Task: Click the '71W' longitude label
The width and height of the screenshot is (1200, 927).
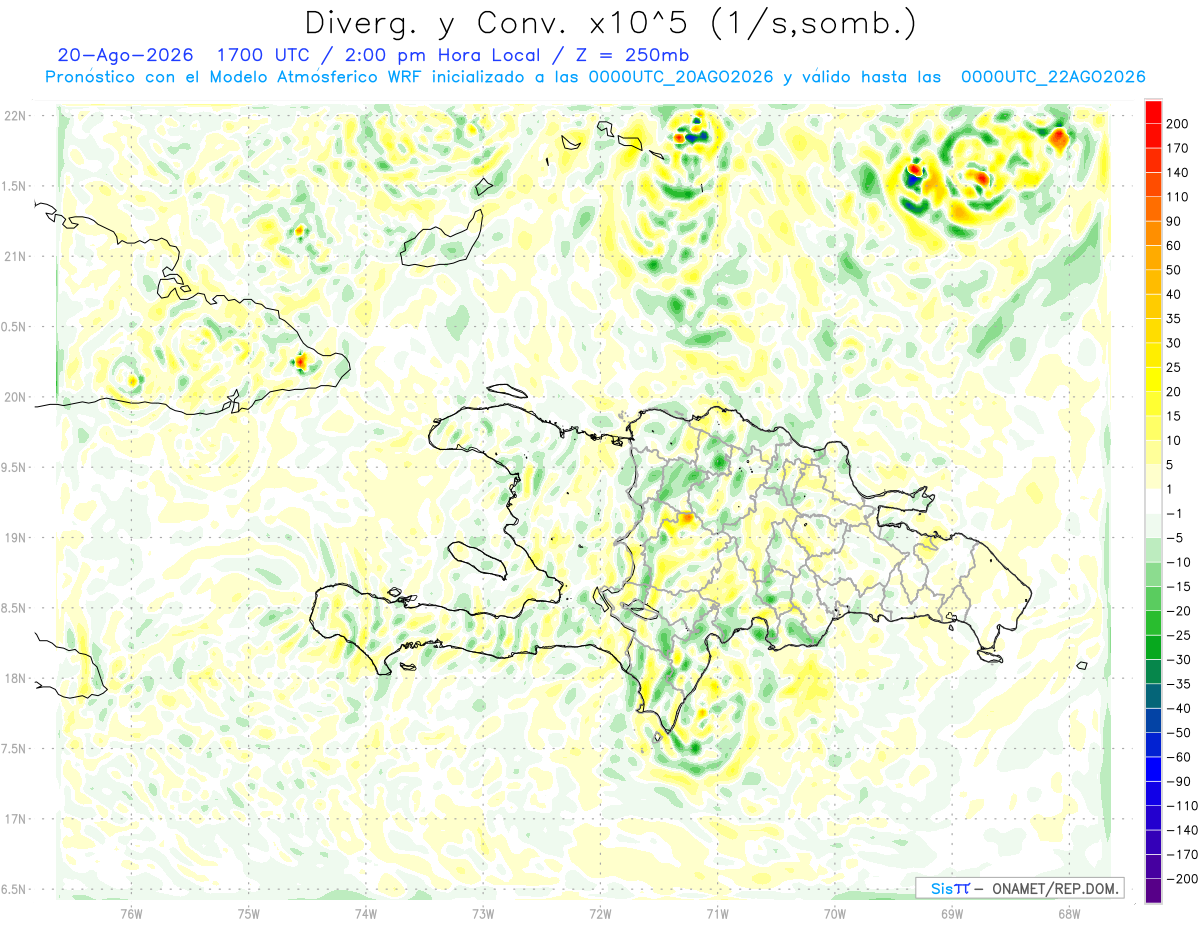Action: pyautogui.click(x=717, y=914)
